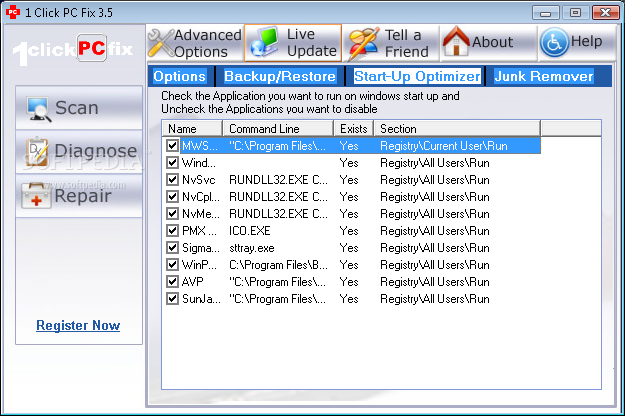Uncheck the SunJa startup checkbox
This screenshot has height=416, width=625.
pos(172,299)
